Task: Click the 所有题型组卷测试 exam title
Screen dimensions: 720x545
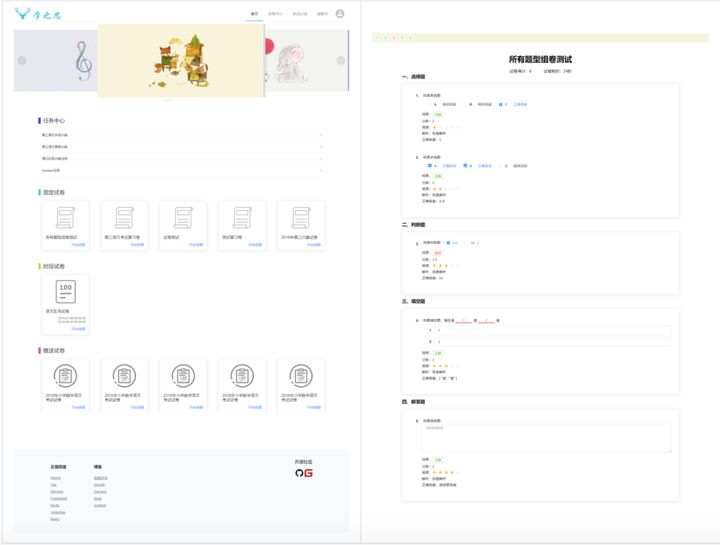Action: pos(540,59)
